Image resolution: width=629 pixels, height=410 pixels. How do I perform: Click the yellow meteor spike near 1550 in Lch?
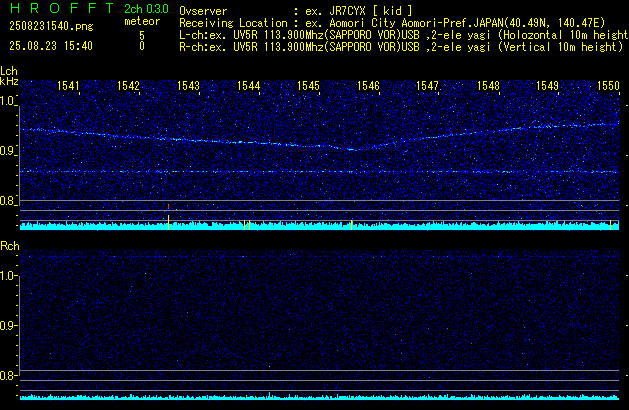611,225
